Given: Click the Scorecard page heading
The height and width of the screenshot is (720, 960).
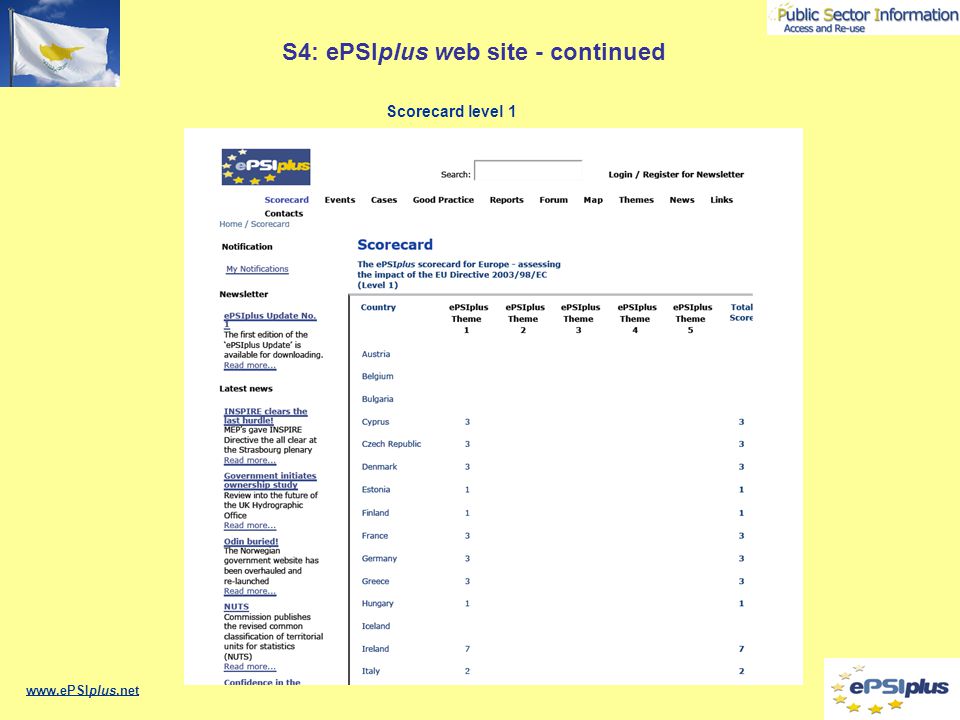Looking at the screenshot, I should [395, 244].
